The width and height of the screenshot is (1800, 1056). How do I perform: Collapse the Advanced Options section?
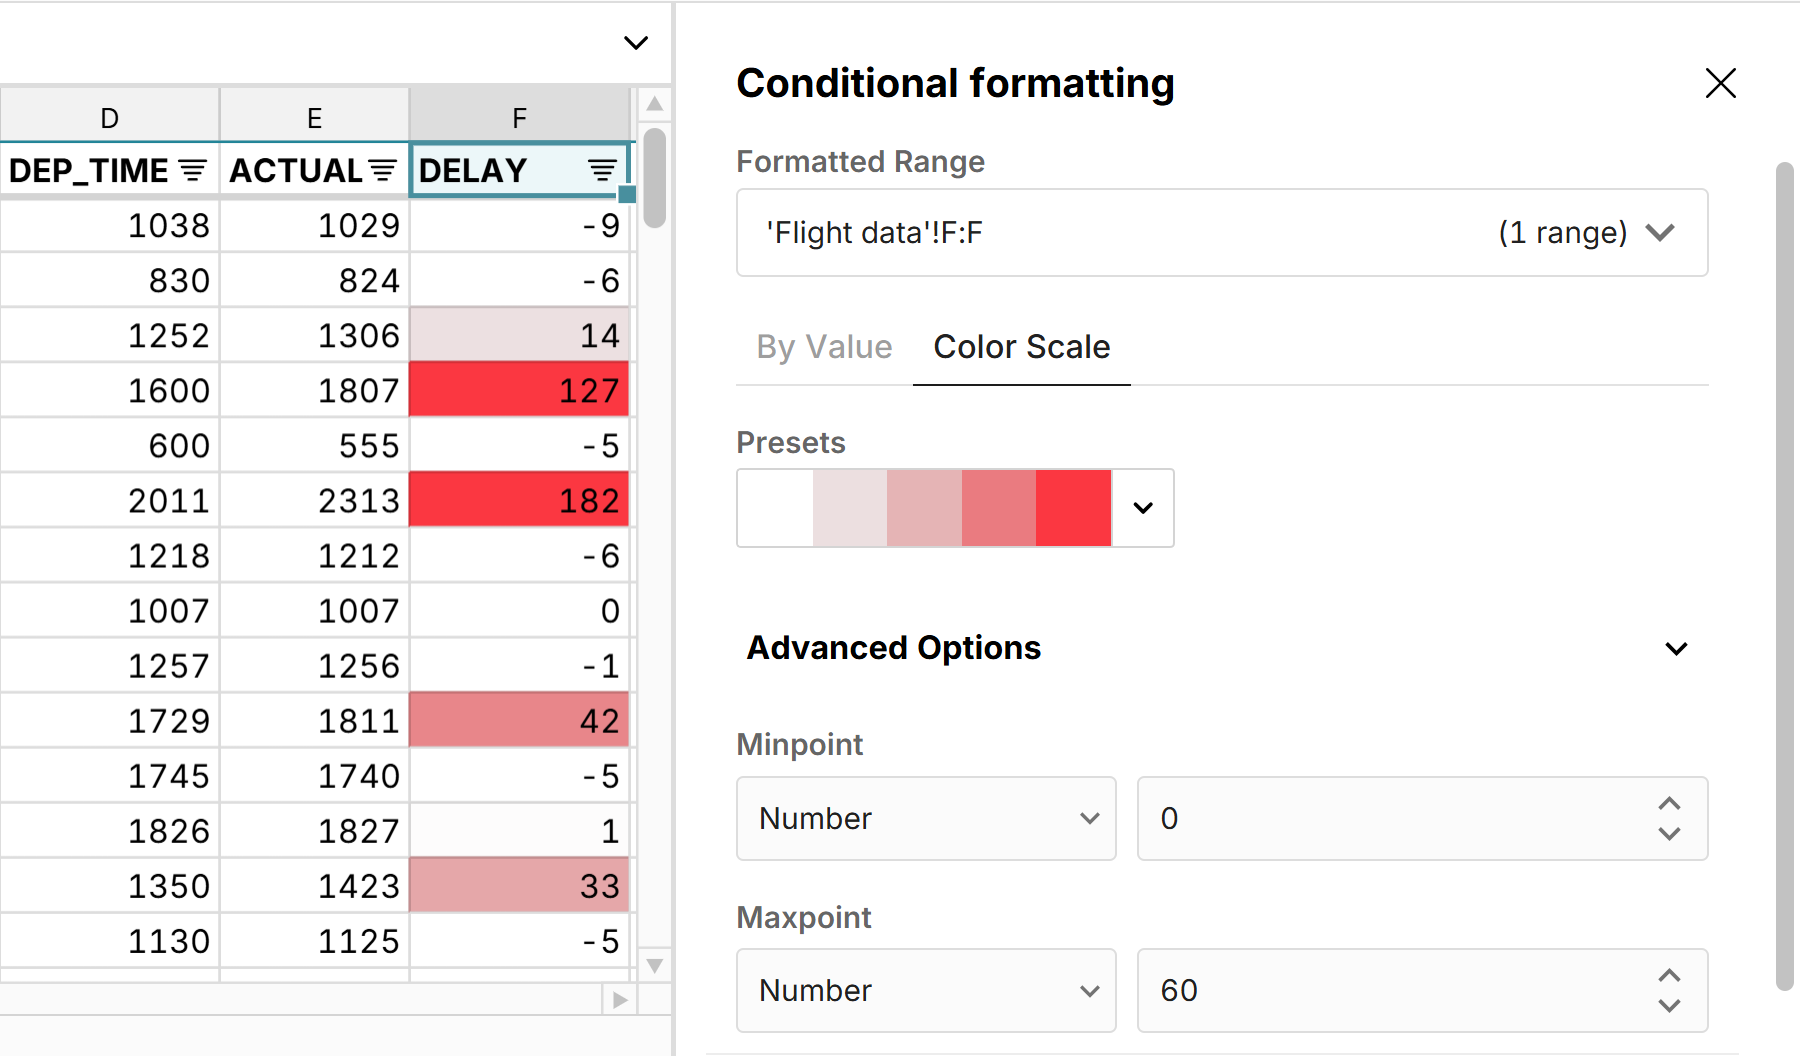[1677, 648]
